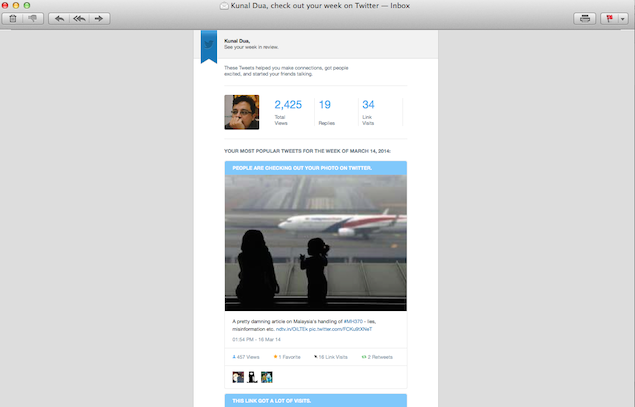Viewport: 635px width, 407px height.
Task: Minimize the mail window with the yellow button
Action: (16, 5)
